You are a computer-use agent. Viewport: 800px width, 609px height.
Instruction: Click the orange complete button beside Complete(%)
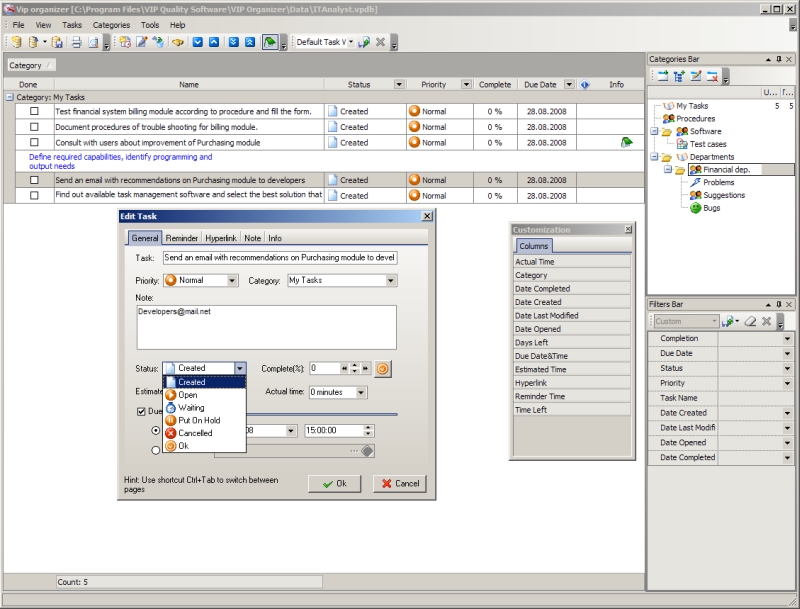[382, 368]
